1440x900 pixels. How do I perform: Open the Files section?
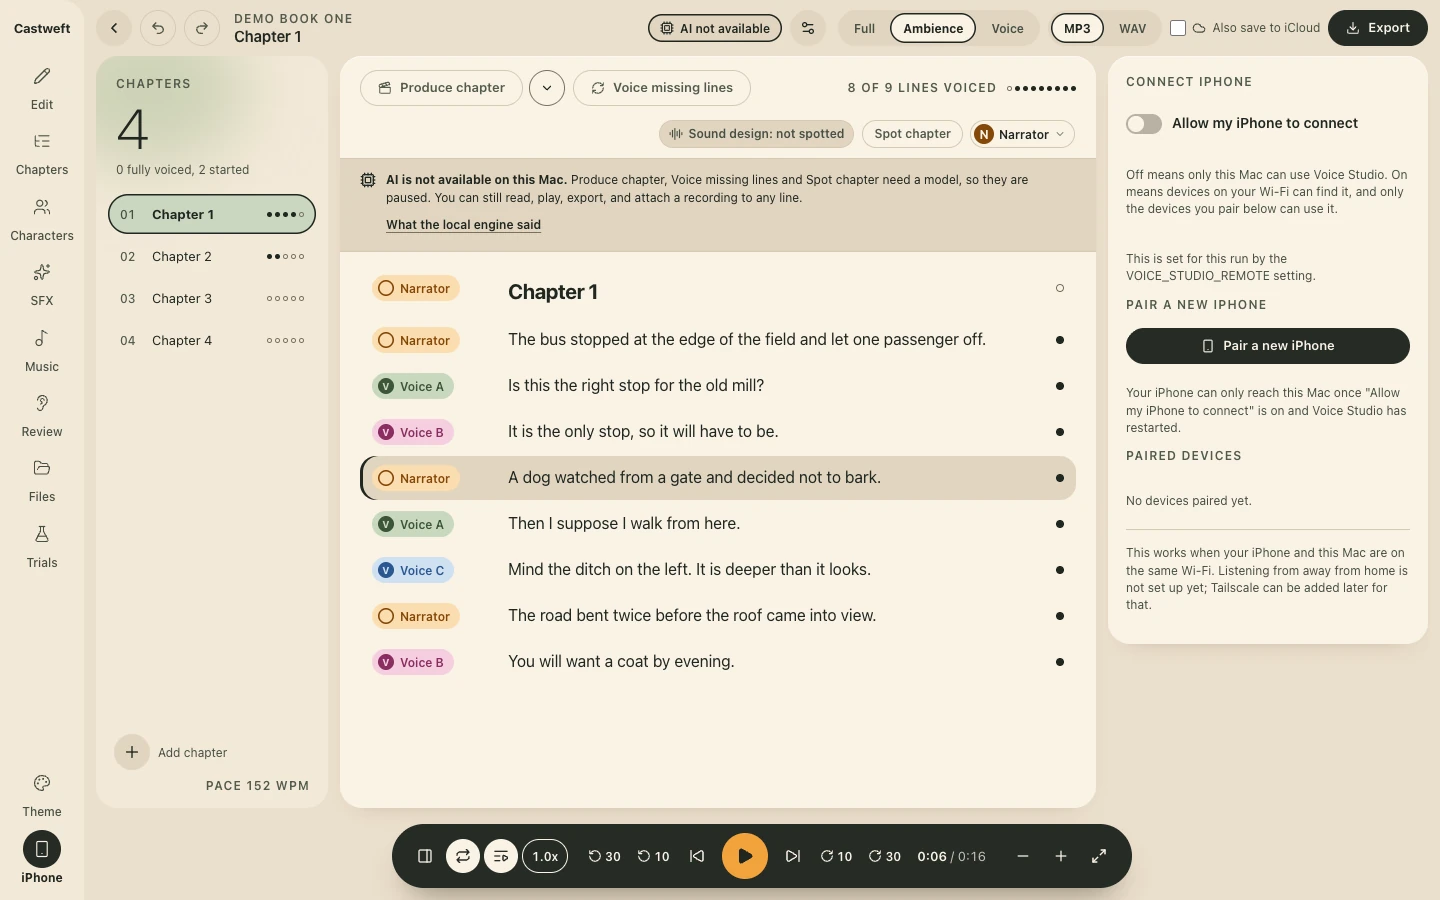coord(42,481)
